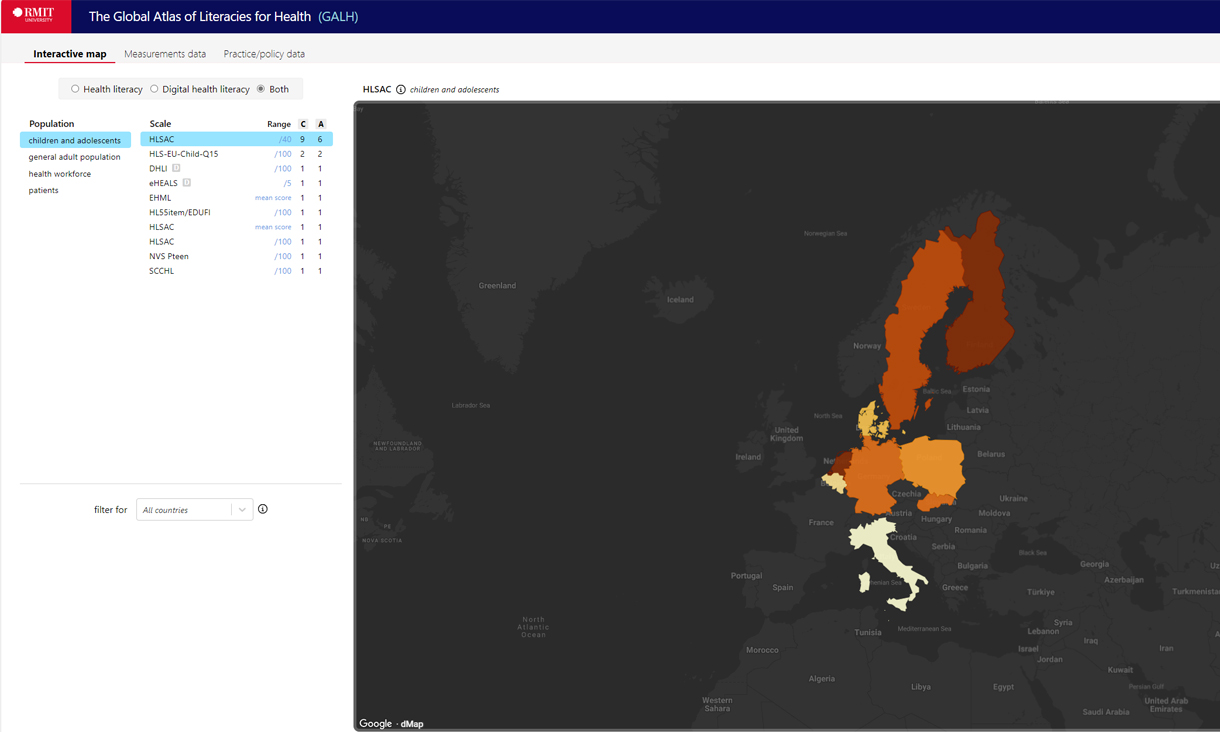Viewport: 1220px width, 732px height.
Task: Click the D badge next to DHLI scale
Action: (x=176, y=168)
